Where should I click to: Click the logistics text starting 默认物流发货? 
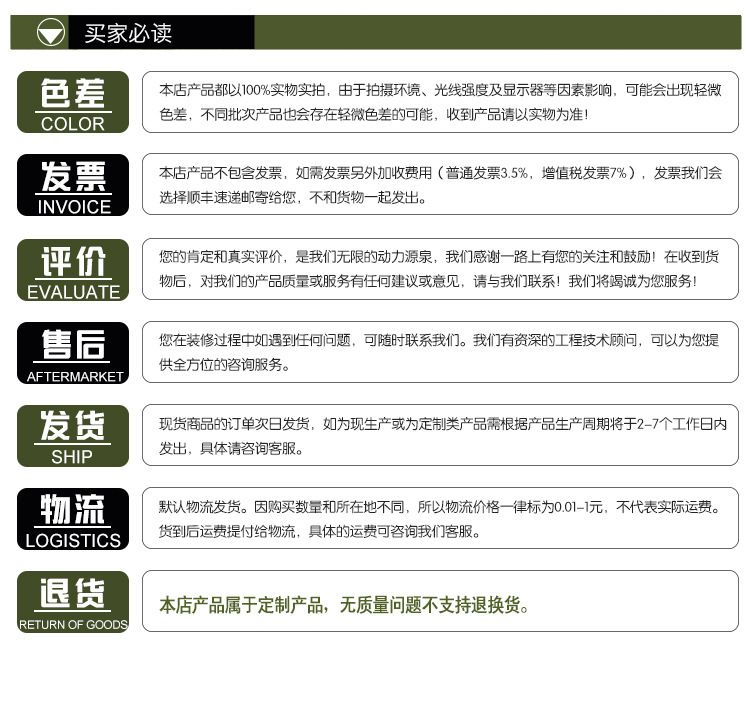440,519
